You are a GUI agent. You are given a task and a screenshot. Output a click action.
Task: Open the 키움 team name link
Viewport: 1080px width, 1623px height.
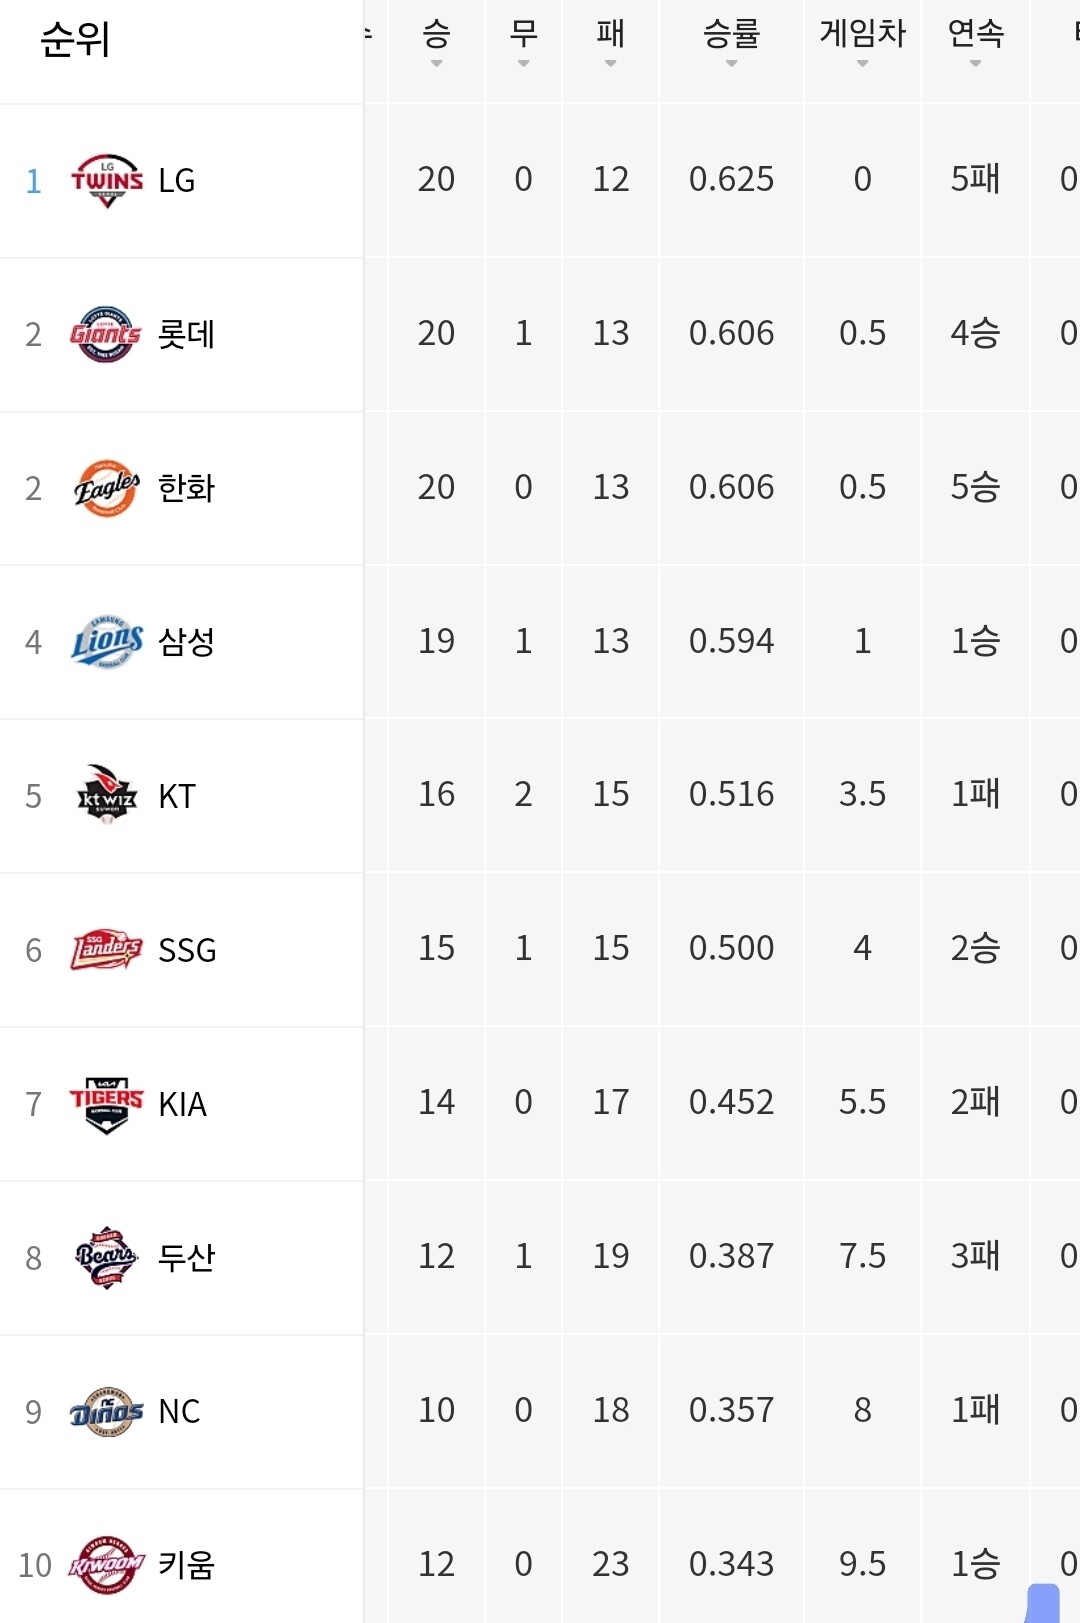click(x=186, y=1565)
